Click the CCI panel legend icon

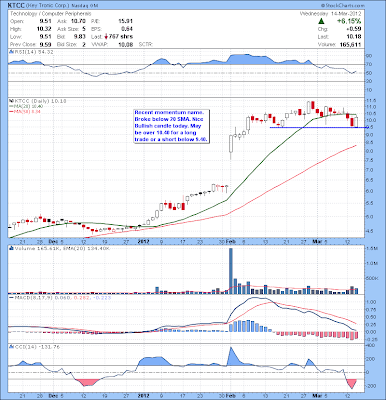pyautogui.click(x=11, y=347)
